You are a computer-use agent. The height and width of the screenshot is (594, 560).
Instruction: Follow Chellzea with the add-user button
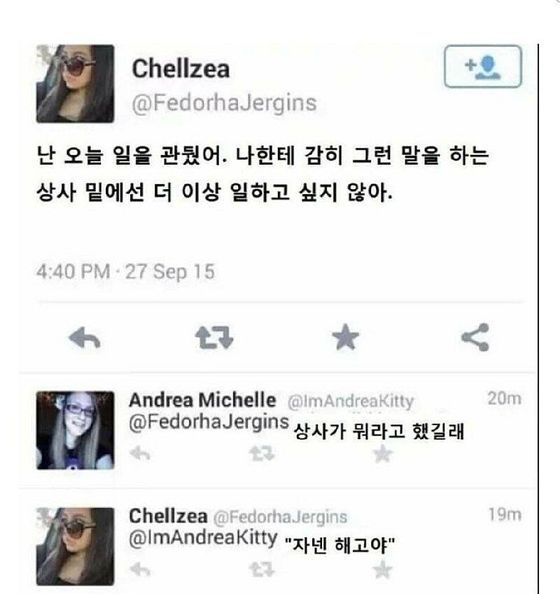[x=483, y=66]
